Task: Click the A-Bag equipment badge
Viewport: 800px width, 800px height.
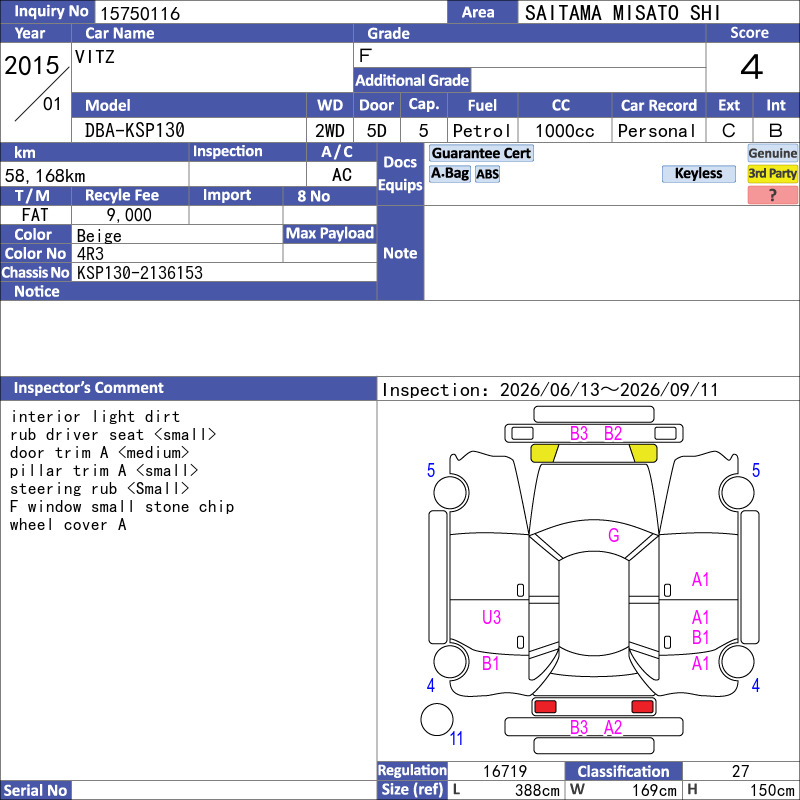Action: click(449, 173)
